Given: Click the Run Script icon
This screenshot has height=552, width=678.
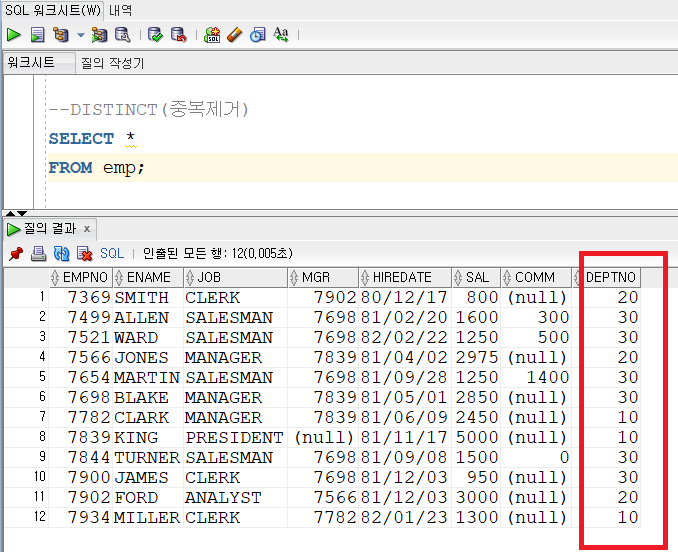Looking at the screenshot, I should pos(38,35).
